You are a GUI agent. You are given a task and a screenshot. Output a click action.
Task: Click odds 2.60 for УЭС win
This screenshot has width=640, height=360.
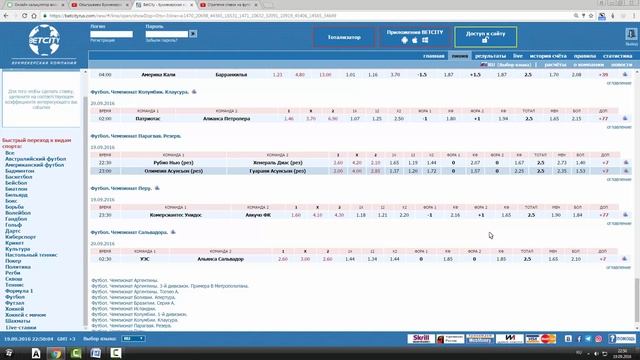[x=282, y=259]
